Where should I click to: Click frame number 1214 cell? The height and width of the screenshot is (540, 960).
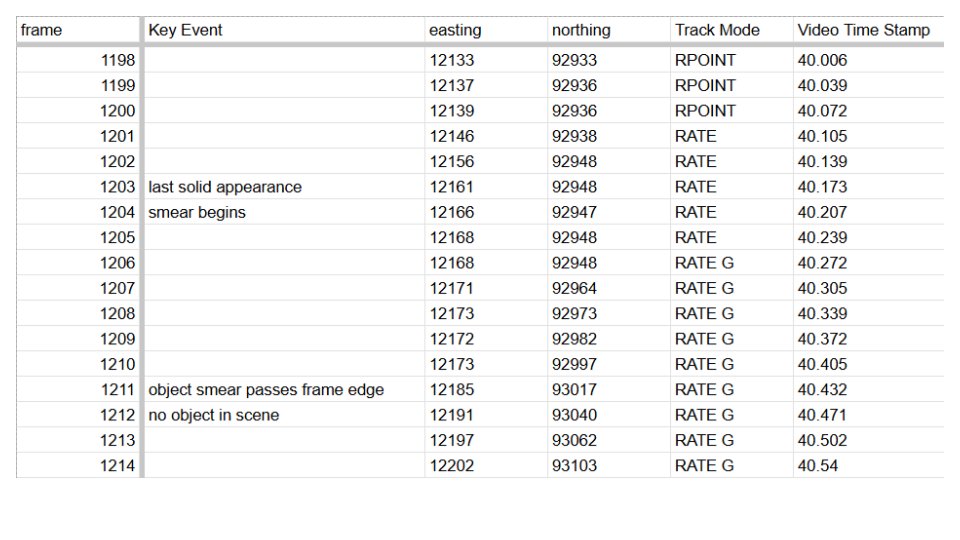[78, 466]
